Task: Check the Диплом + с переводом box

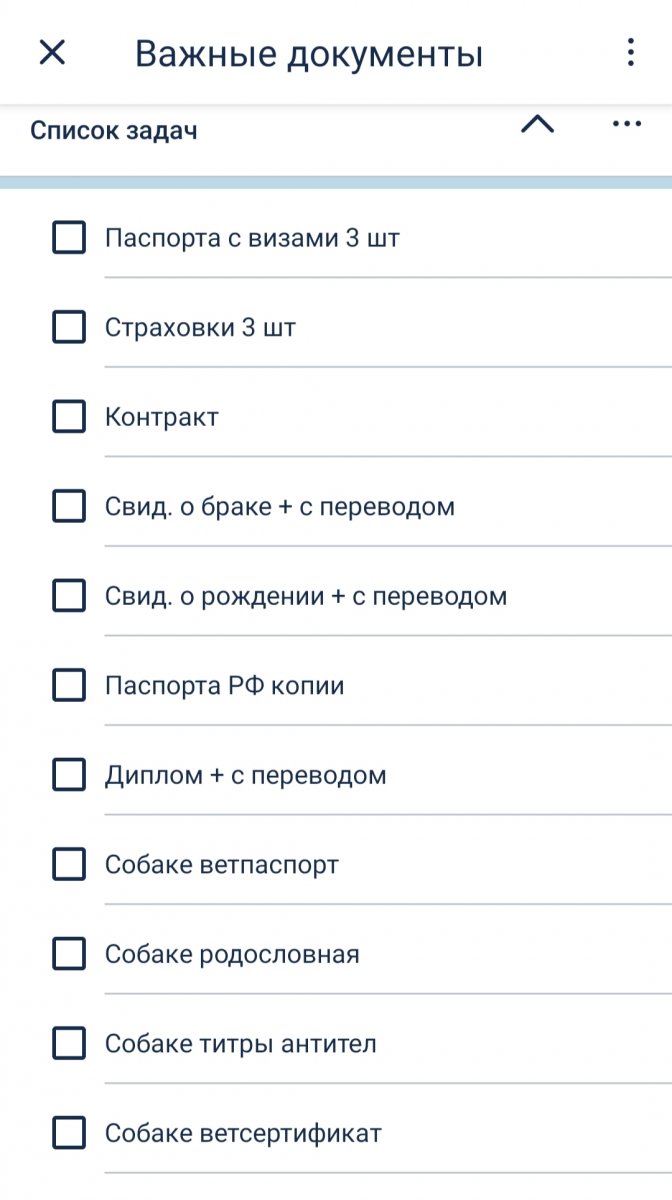Action: click(69, 775)
